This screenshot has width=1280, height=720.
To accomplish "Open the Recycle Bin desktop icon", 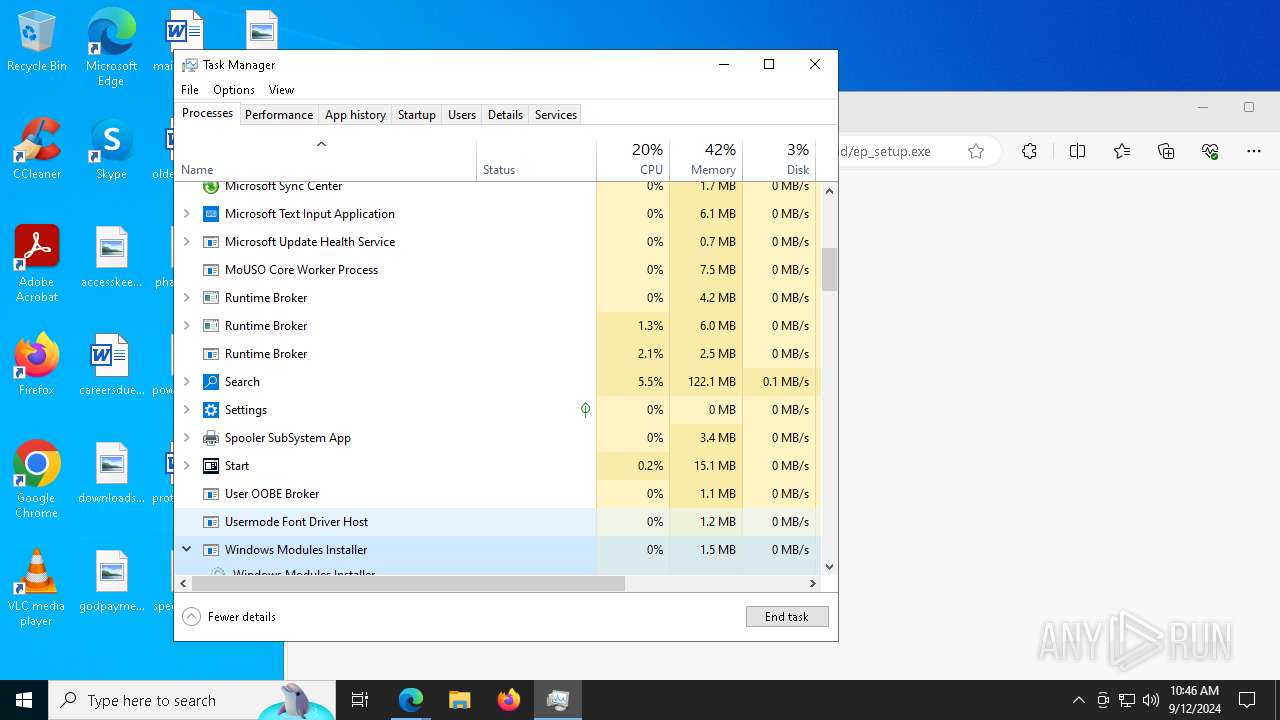I will pos(37,42).
